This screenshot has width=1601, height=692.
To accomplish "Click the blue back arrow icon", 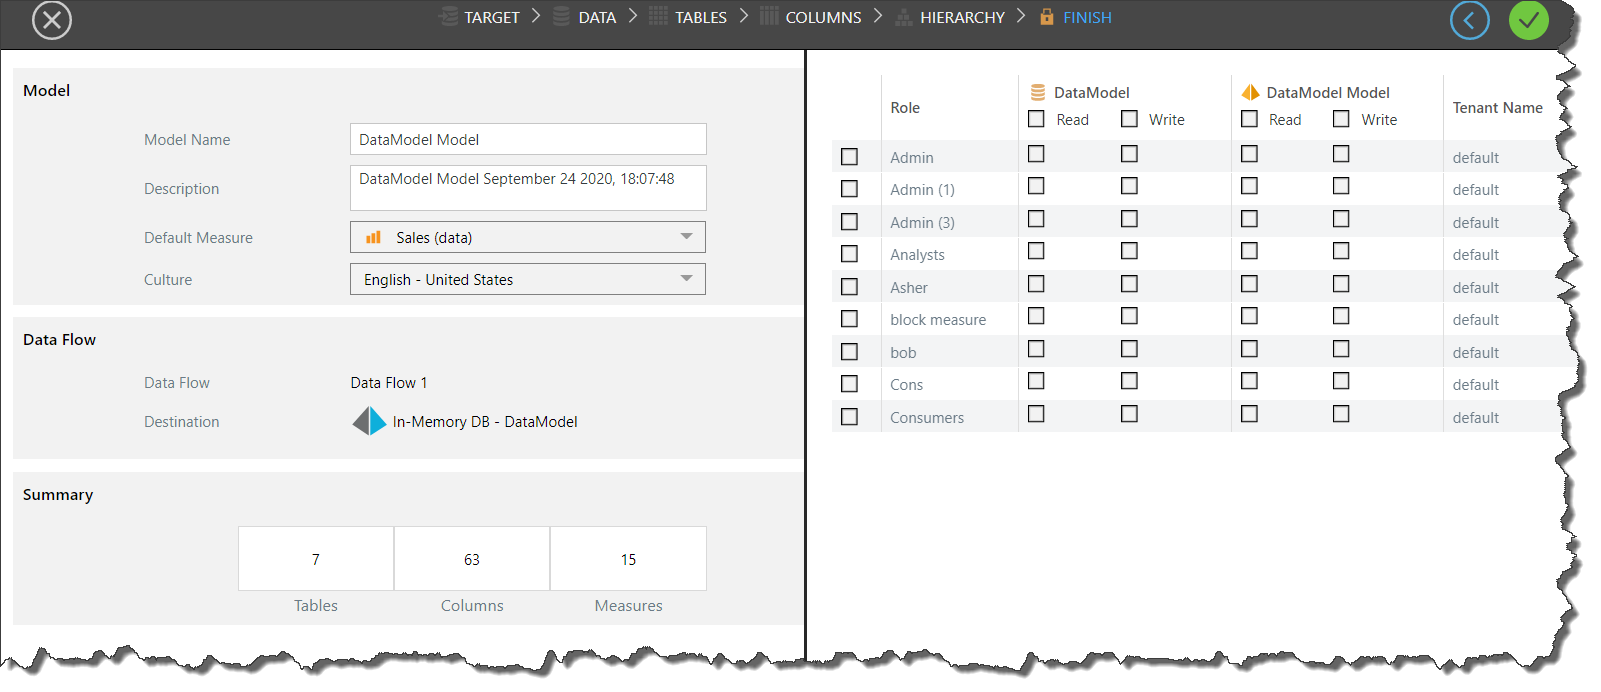I will pyautogui.click(x=1469, y=20).
